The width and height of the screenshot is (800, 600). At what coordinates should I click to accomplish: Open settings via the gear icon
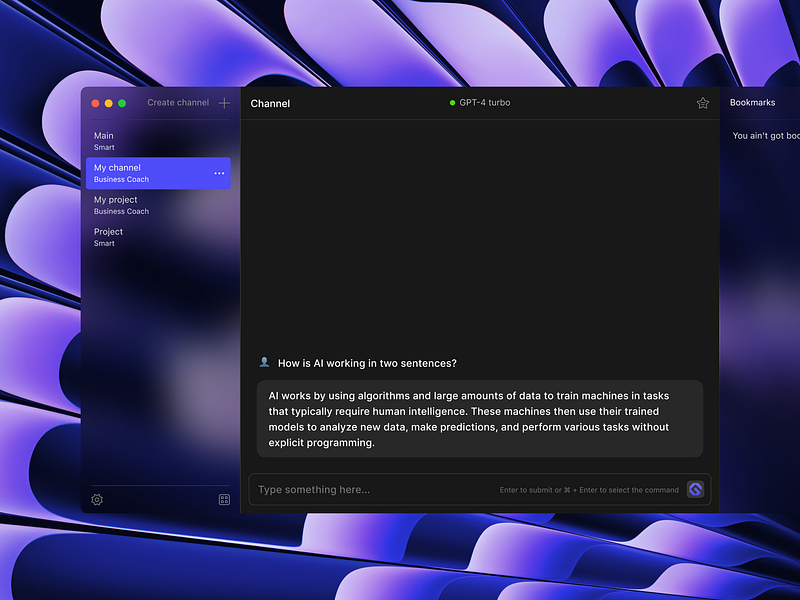click(97, 499)
